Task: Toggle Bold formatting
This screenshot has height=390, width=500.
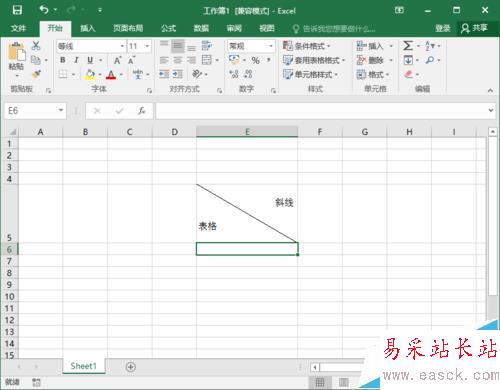Action: click(63, 60)
